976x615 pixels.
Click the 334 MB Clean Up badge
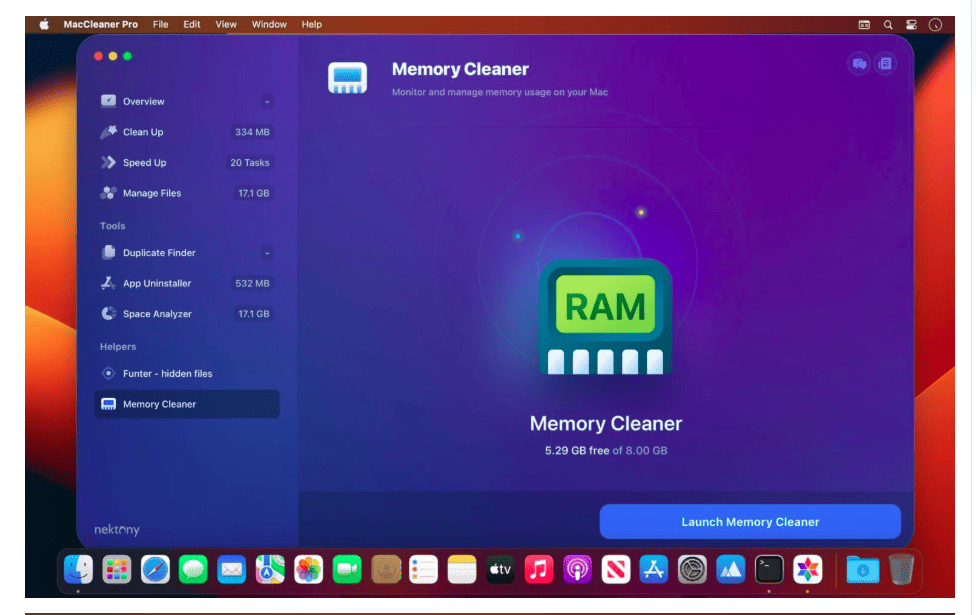point(252,132)
